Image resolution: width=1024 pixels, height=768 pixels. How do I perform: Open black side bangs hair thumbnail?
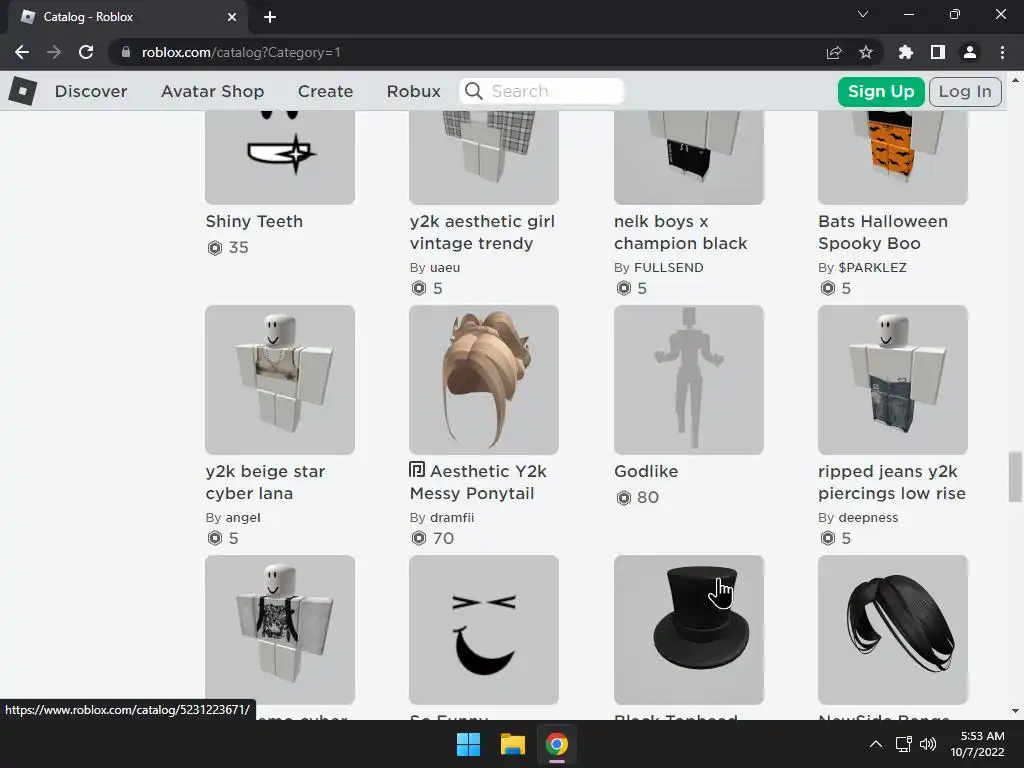tap(893, 630)
